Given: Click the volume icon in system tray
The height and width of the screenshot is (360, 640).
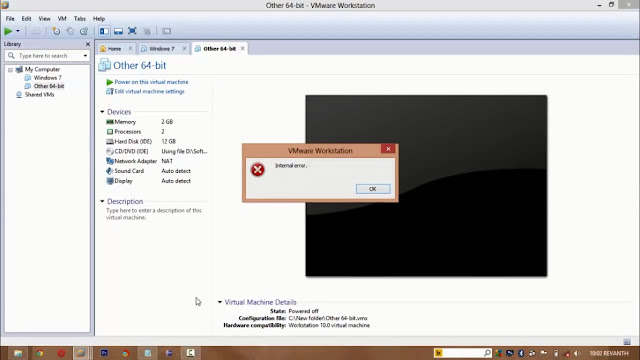Looking at the screenshot, I should (x=577, y=353).
